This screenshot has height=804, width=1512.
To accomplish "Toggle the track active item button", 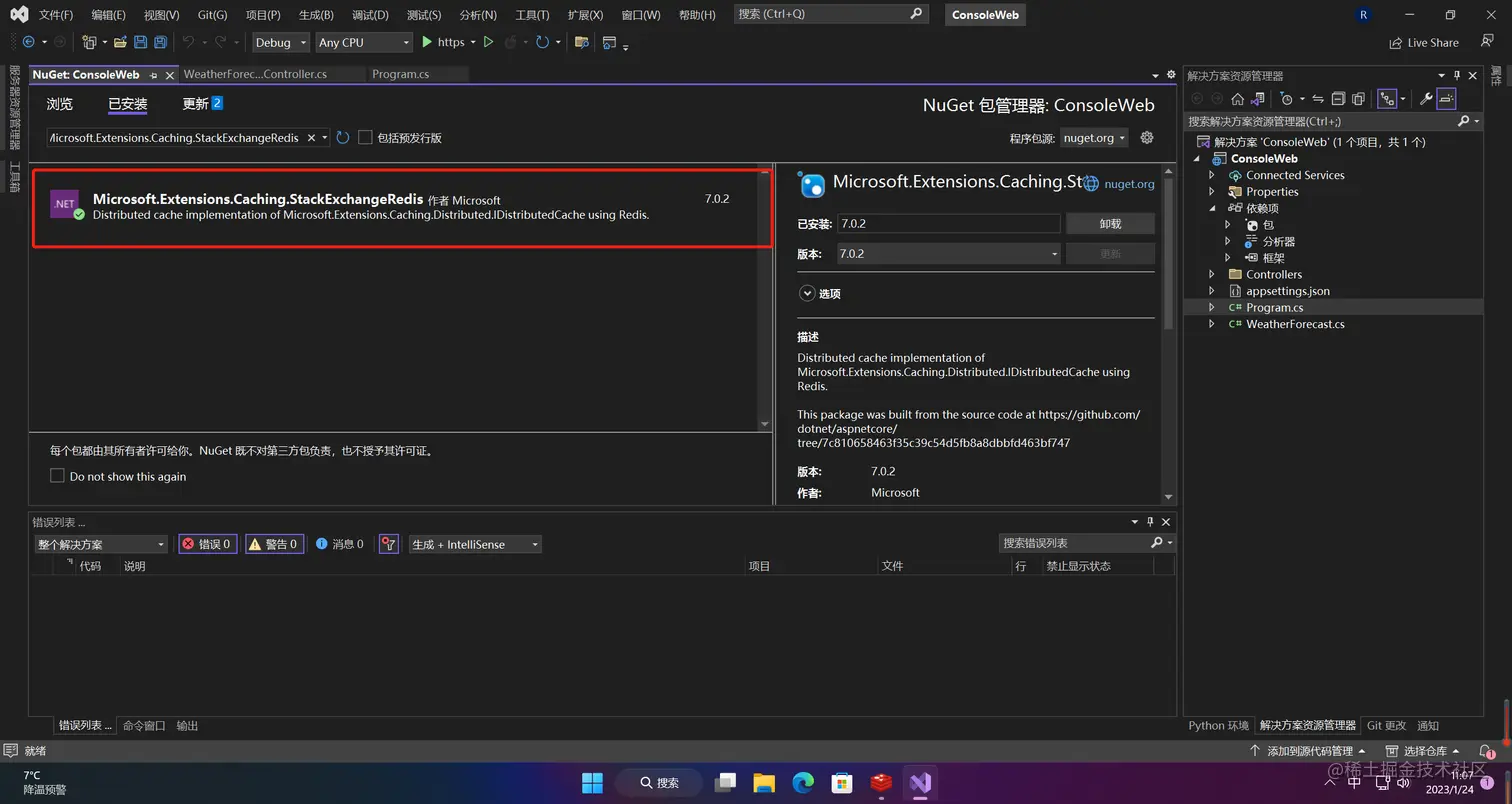I will [1387, 99].
